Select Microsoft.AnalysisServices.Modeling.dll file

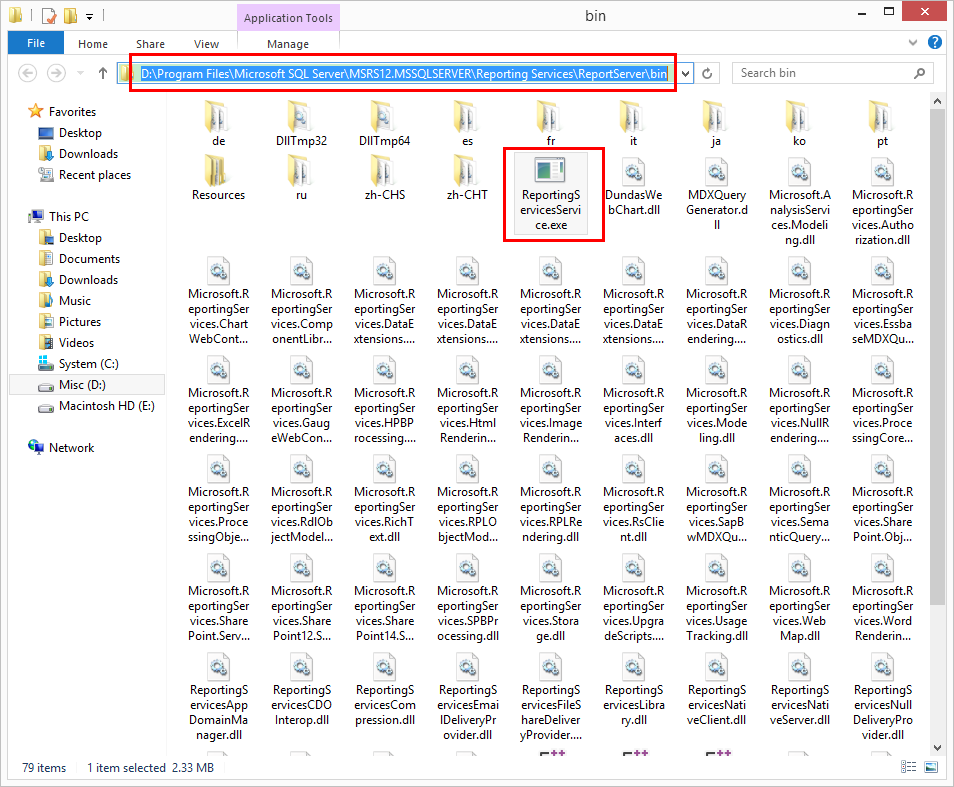click(799, 202)
